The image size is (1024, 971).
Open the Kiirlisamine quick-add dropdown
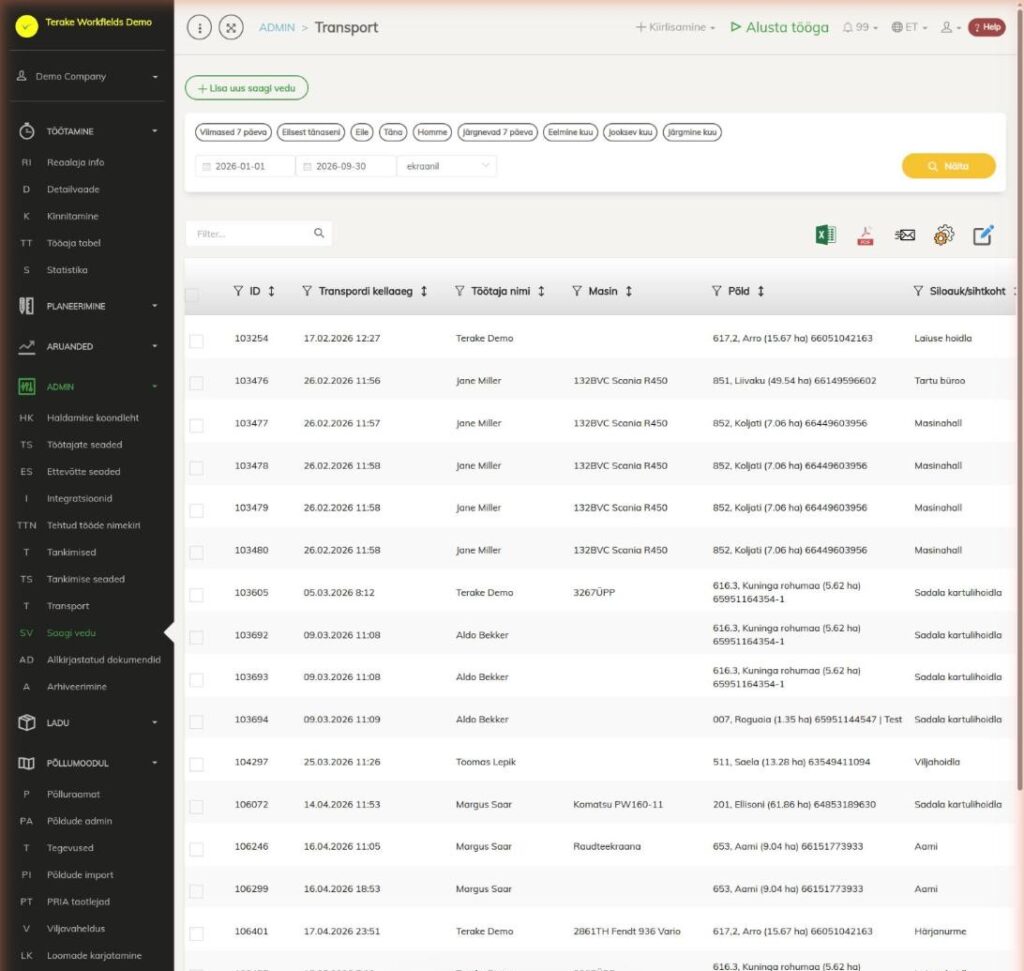(x=675, y=27)
